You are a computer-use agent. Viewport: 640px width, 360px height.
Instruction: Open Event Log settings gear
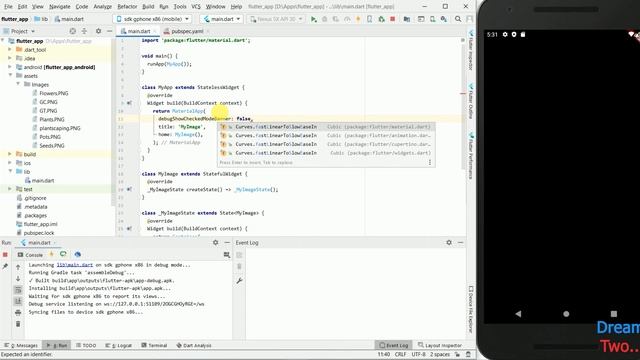(449, 242)
